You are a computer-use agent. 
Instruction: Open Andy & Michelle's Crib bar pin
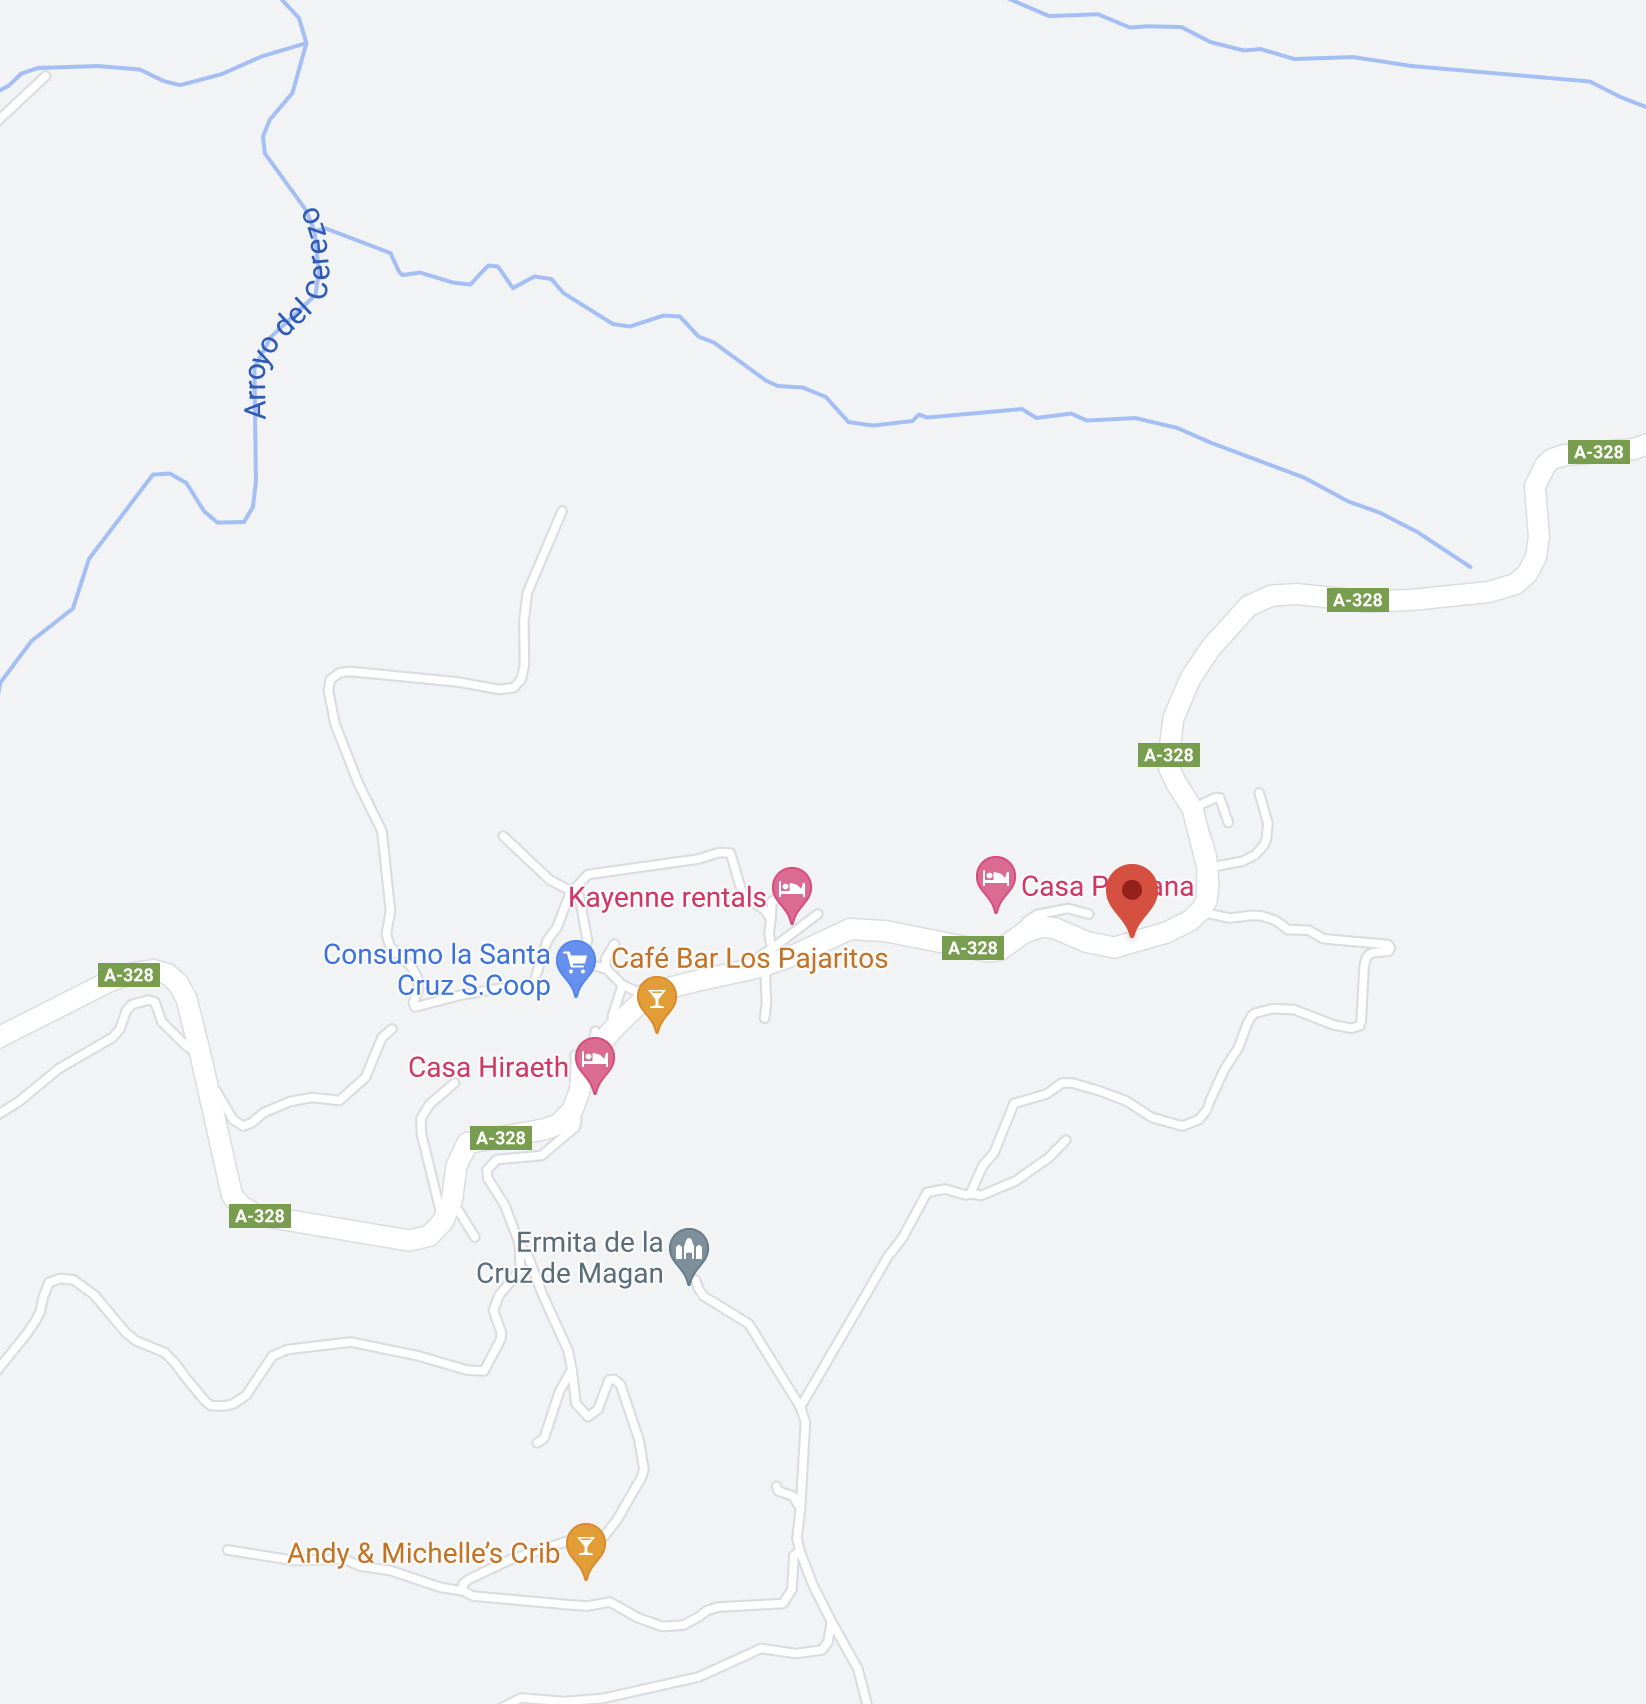tap(586, 1550)
